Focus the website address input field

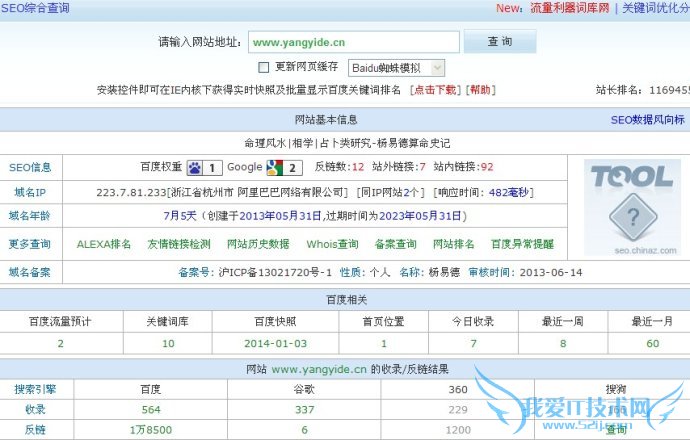coord(354,42)
